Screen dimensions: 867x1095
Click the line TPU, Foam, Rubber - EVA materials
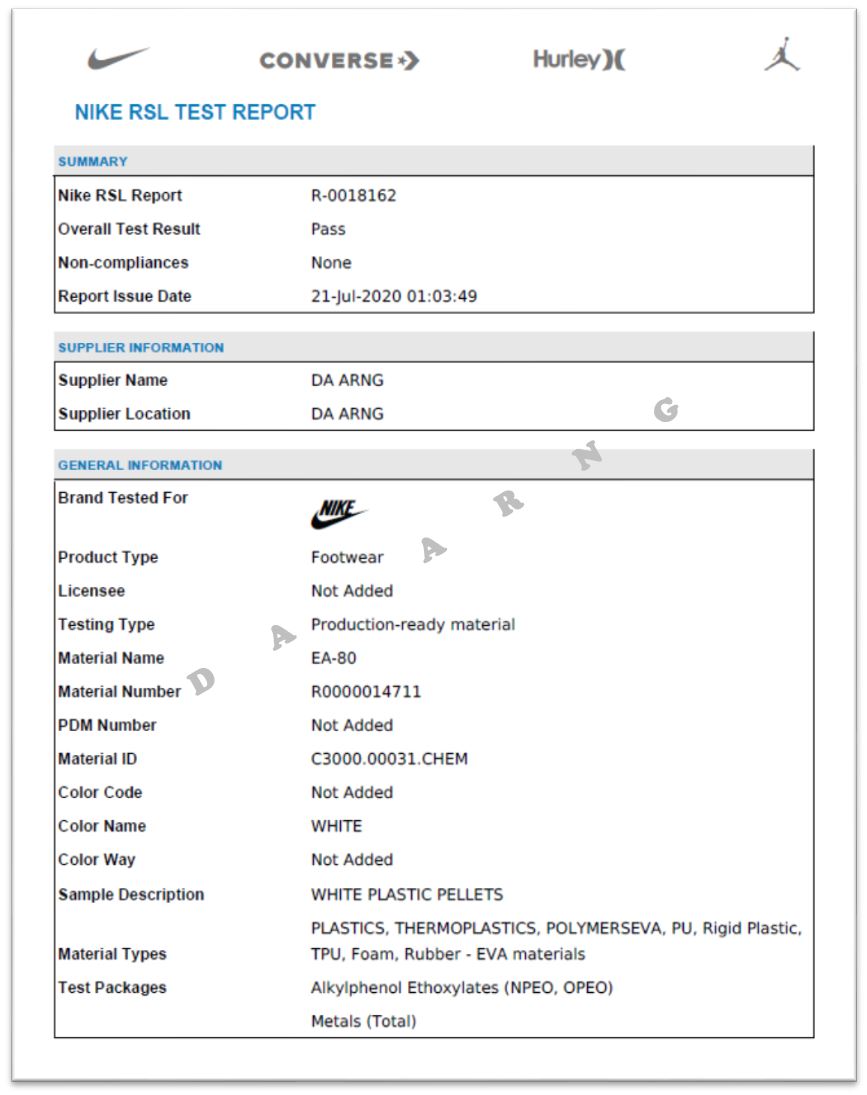tap(448, 954)
